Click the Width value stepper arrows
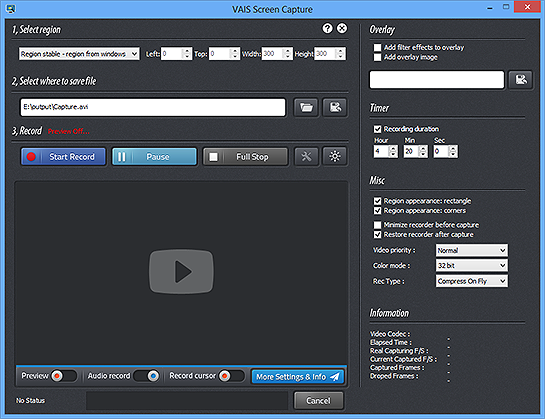Viewport: 545px width, 419px height. [x=287, y=54]
